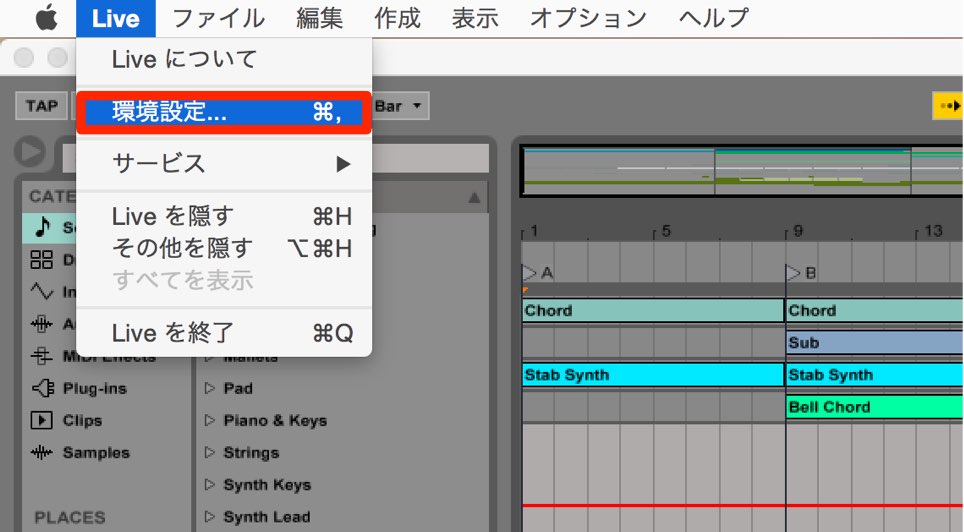
Task: Select the Drums grid category icon
Action: (x=41, y=260)
